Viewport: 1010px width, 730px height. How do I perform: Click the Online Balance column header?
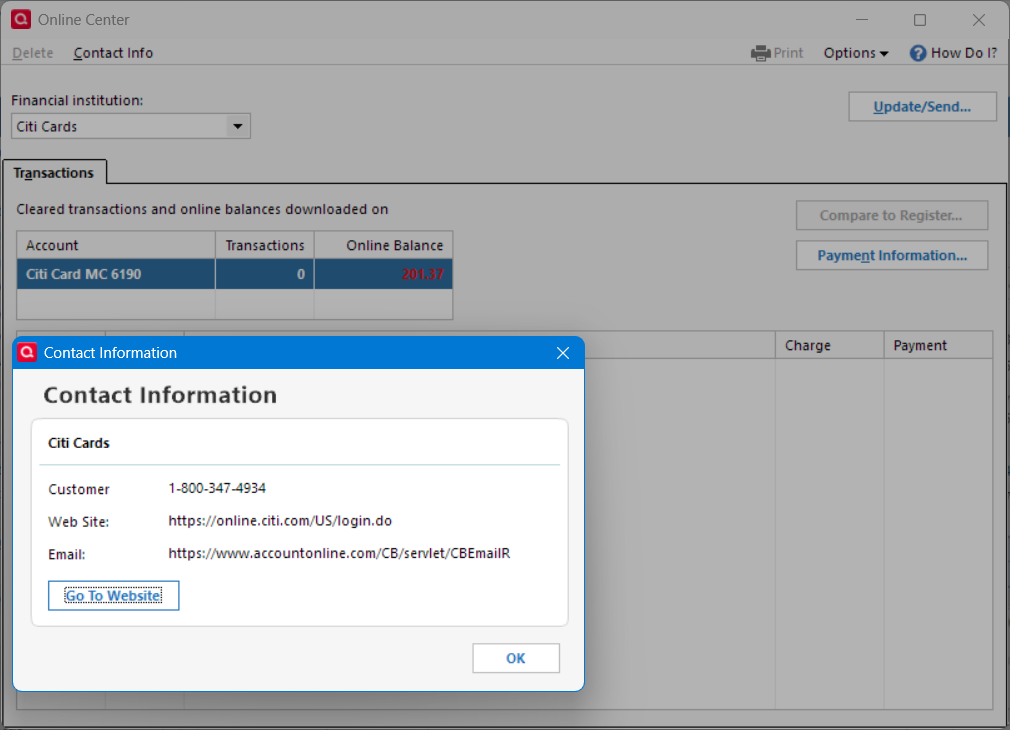(x=383, y=245)
